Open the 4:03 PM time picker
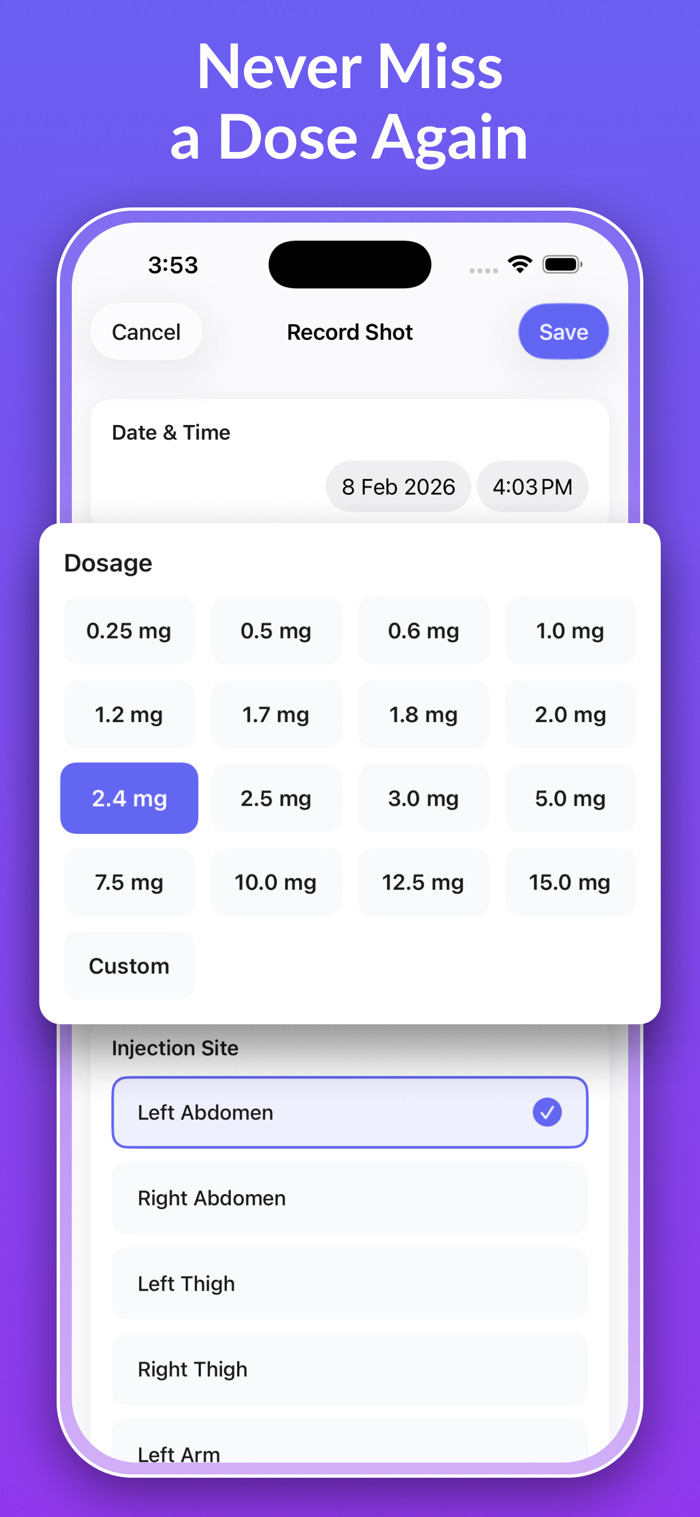Viewport: 700px width, 1517px height. [x=532, y=487]
